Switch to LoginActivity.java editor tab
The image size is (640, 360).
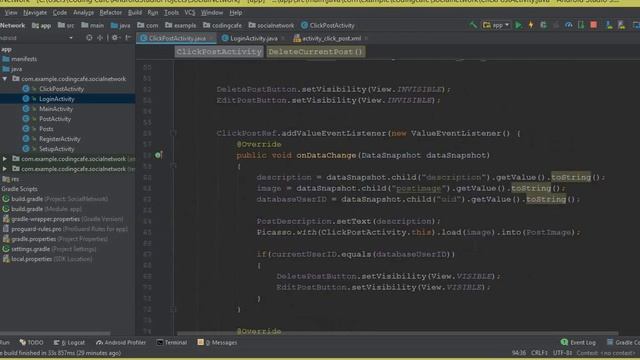pos(253,38)
